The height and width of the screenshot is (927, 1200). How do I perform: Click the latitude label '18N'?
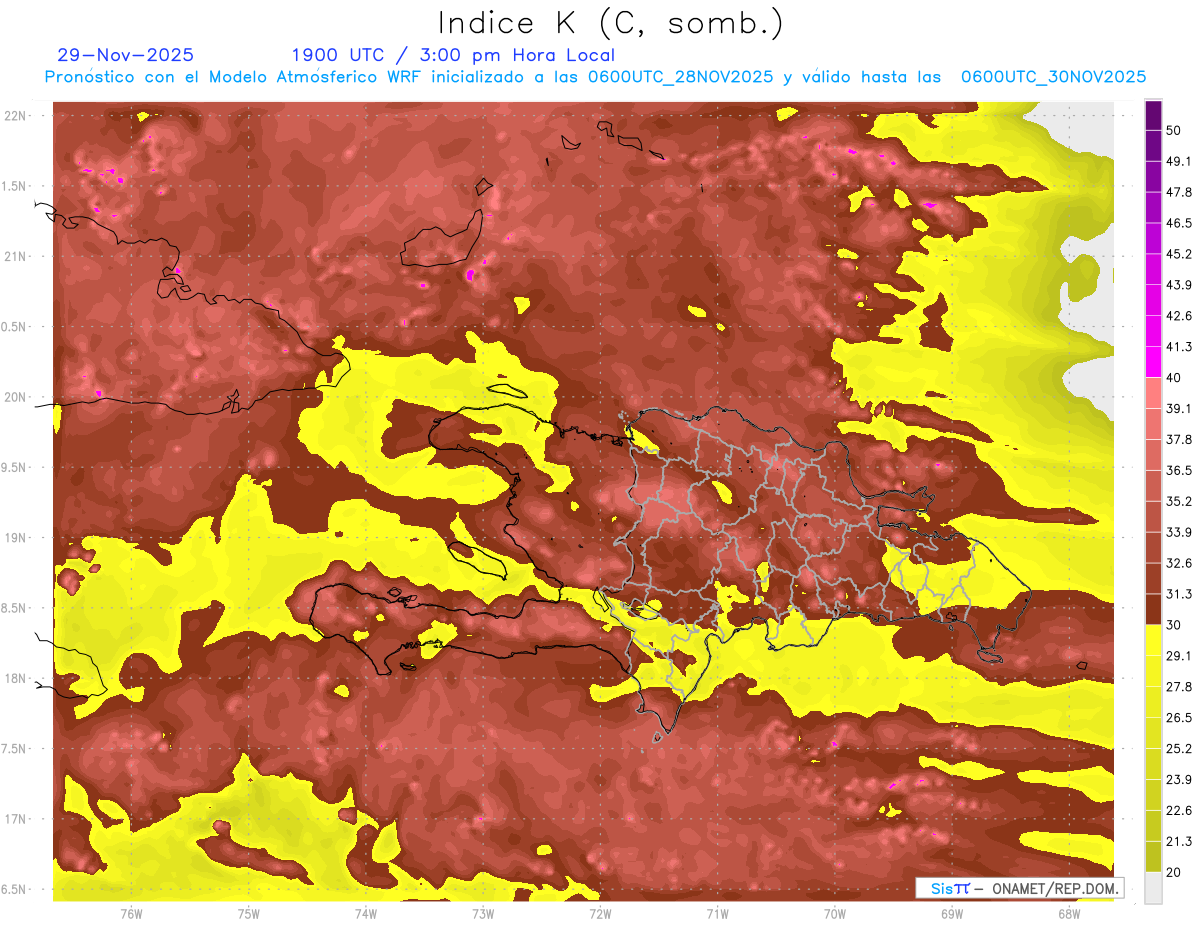coord(17,679)
